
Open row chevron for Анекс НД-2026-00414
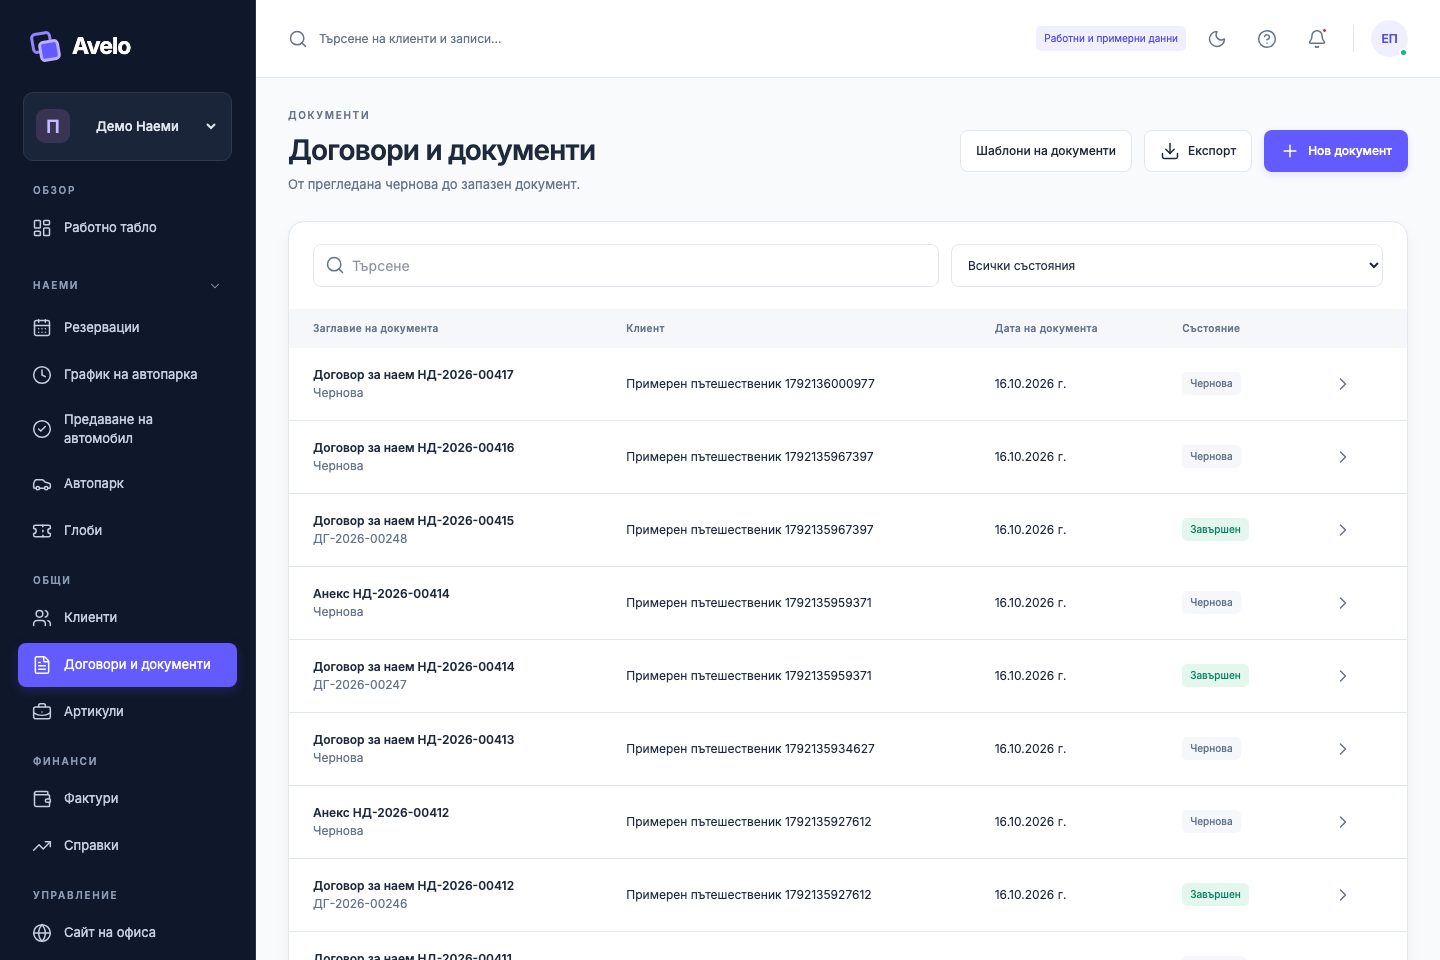pyautogui.click(x=1343, y=603)
